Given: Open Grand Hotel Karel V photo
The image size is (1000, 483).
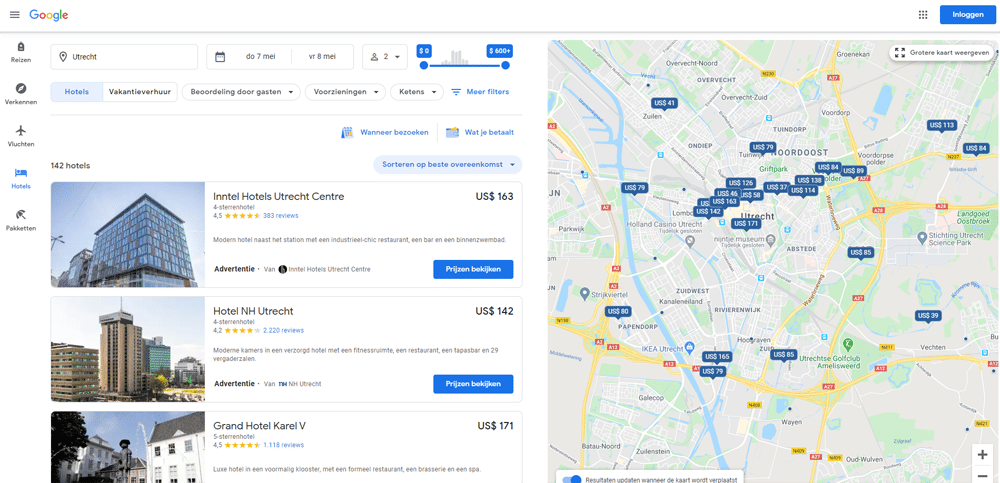Looking at the screenshot, I should coord(128,447).
